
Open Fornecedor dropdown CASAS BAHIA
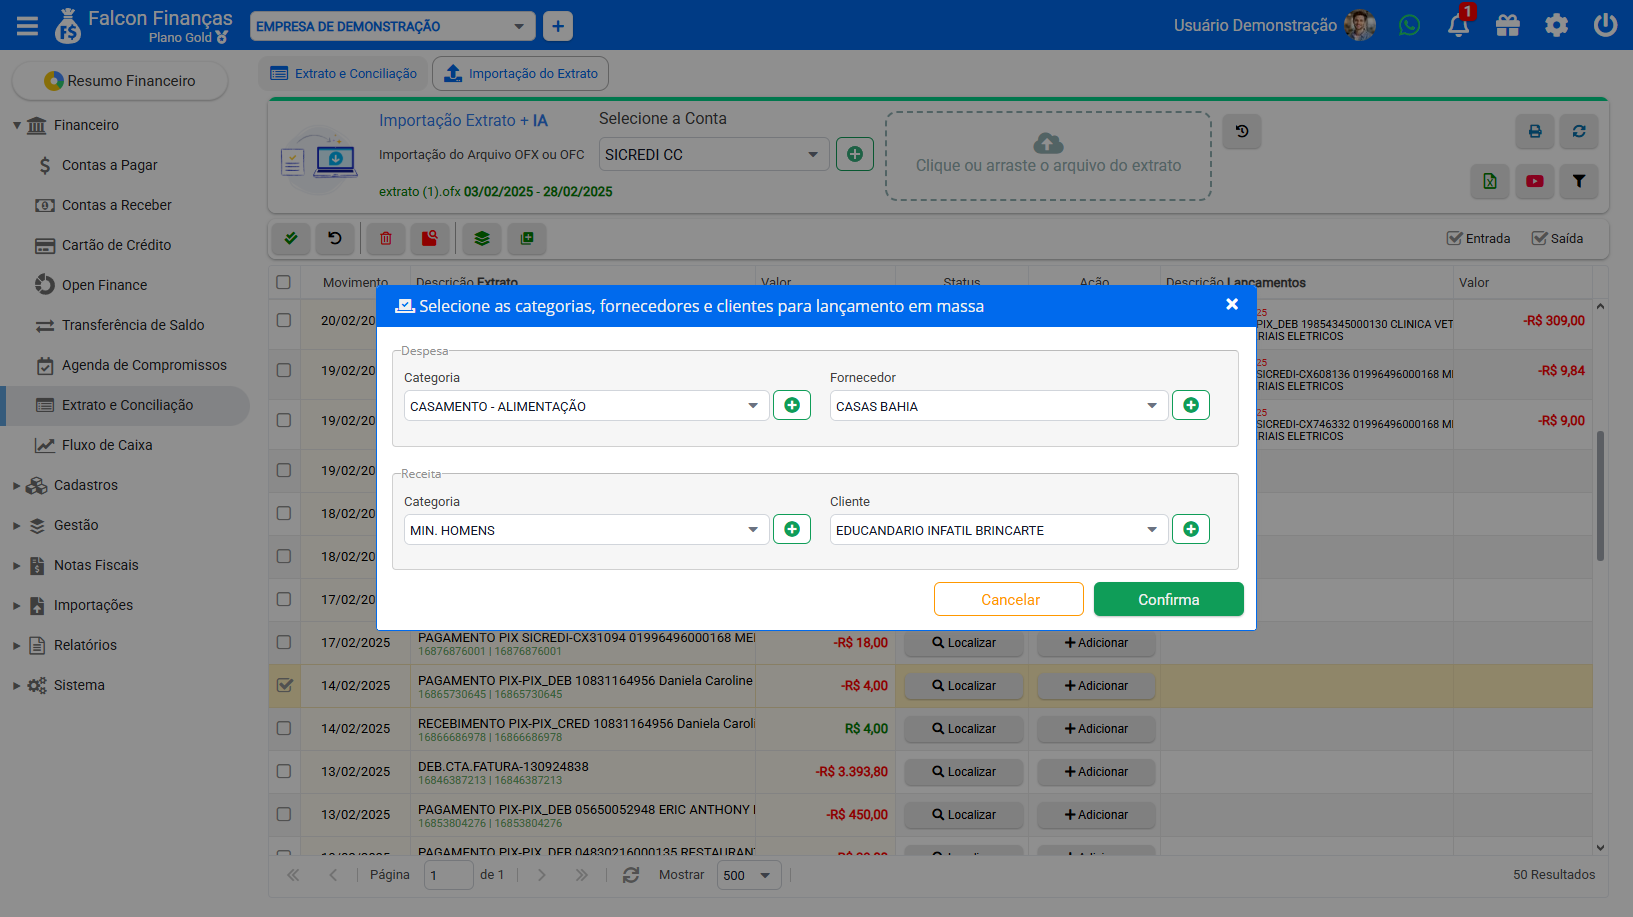pyautogui.click(x=998, y=405)
